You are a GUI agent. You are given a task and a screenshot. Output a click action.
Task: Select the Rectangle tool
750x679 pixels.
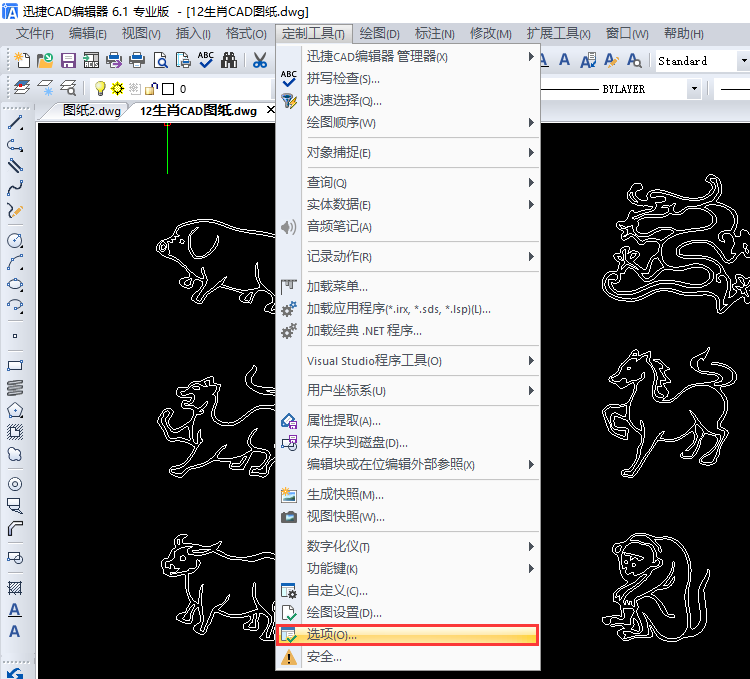(15, 366)
